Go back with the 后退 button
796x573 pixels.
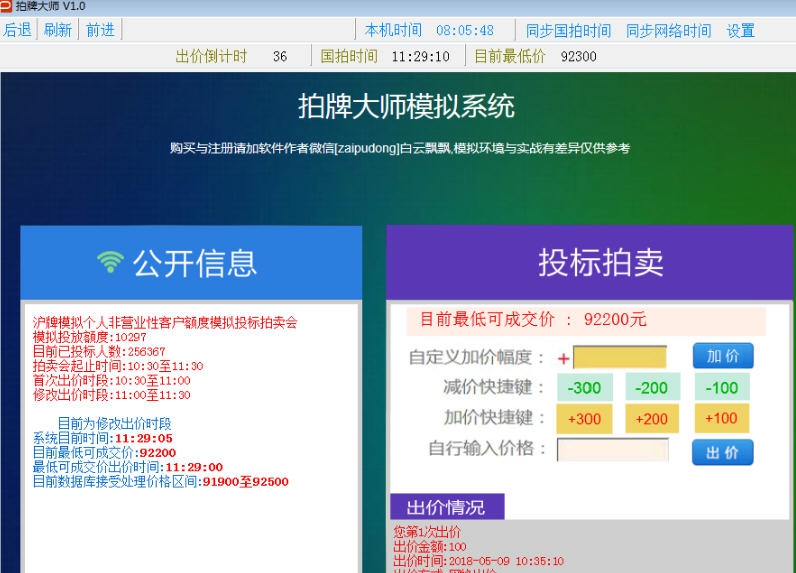point(17,30)
